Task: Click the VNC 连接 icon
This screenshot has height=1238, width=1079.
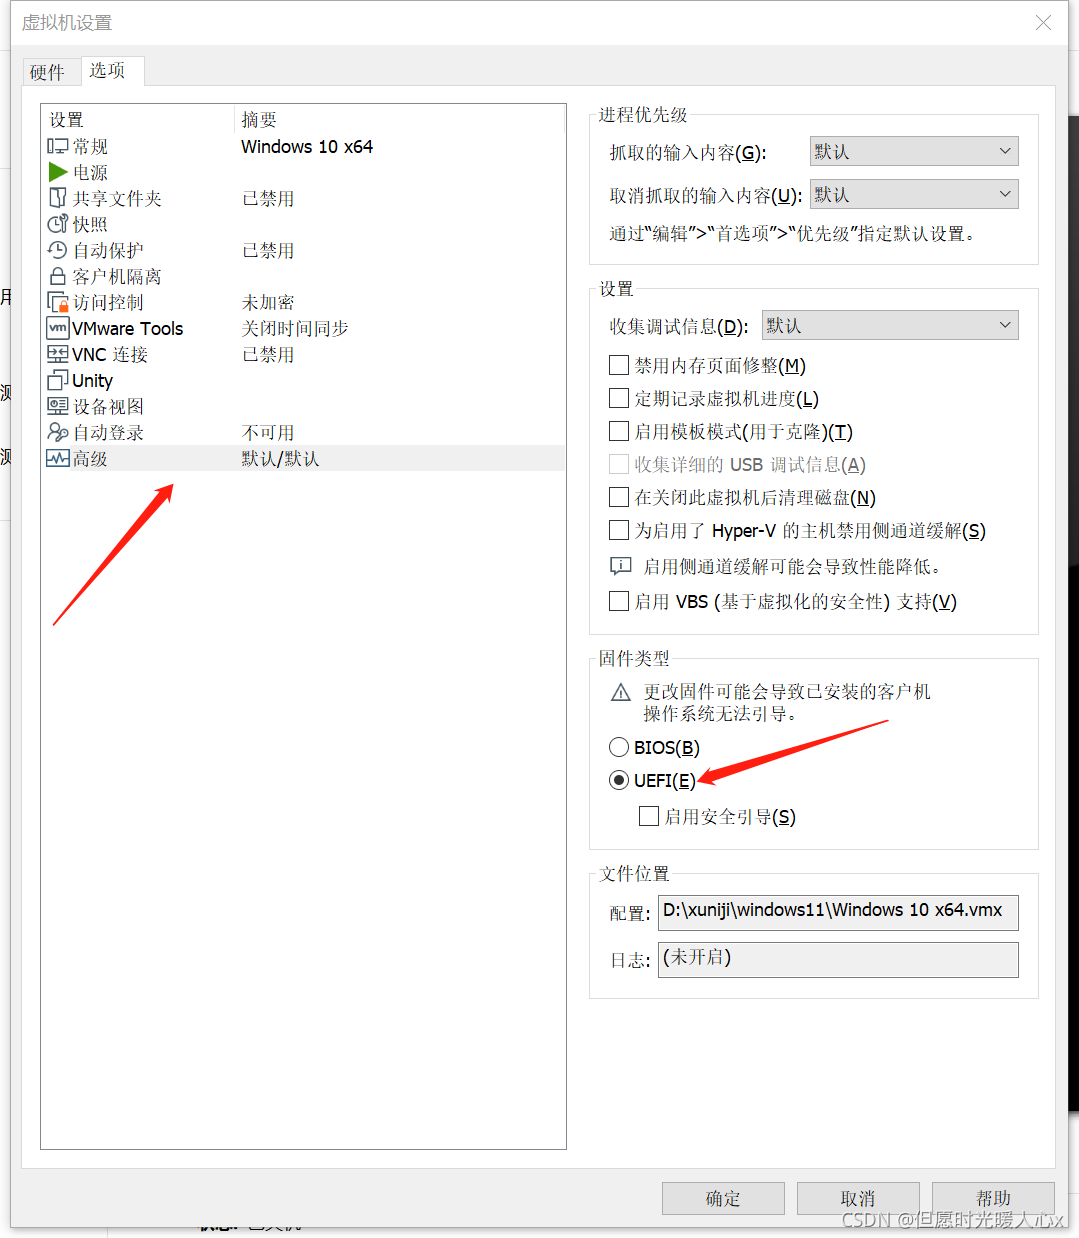Action: coord(58,354)
